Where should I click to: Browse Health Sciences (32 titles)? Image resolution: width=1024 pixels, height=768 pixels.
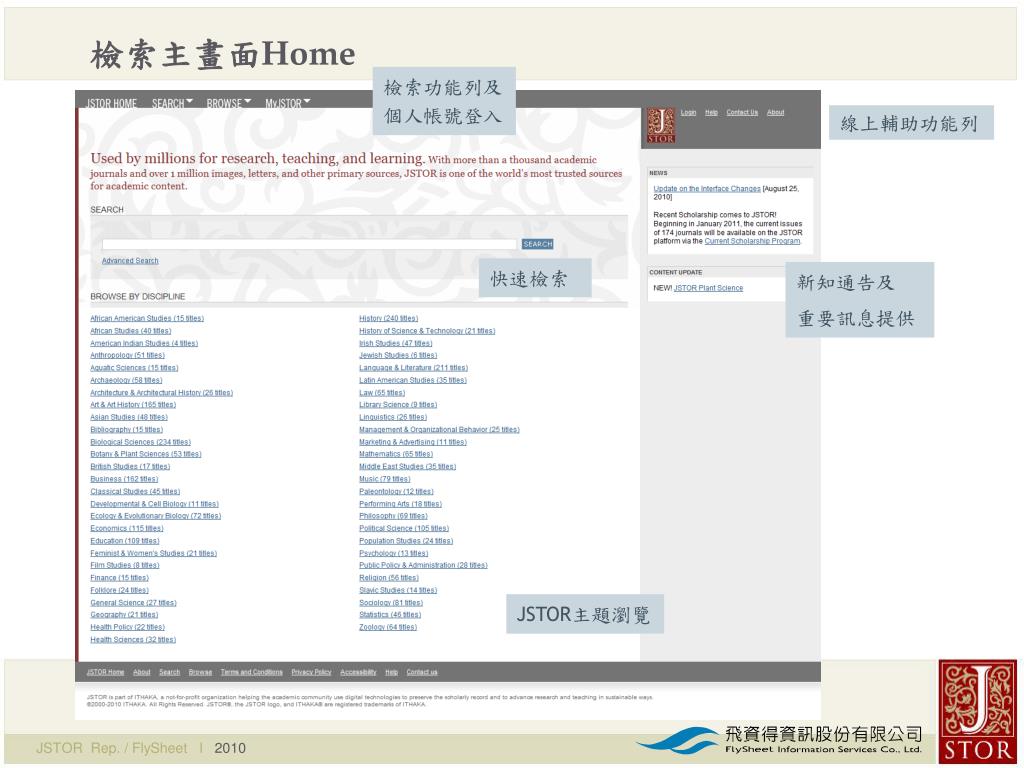[x=133, y=640]
